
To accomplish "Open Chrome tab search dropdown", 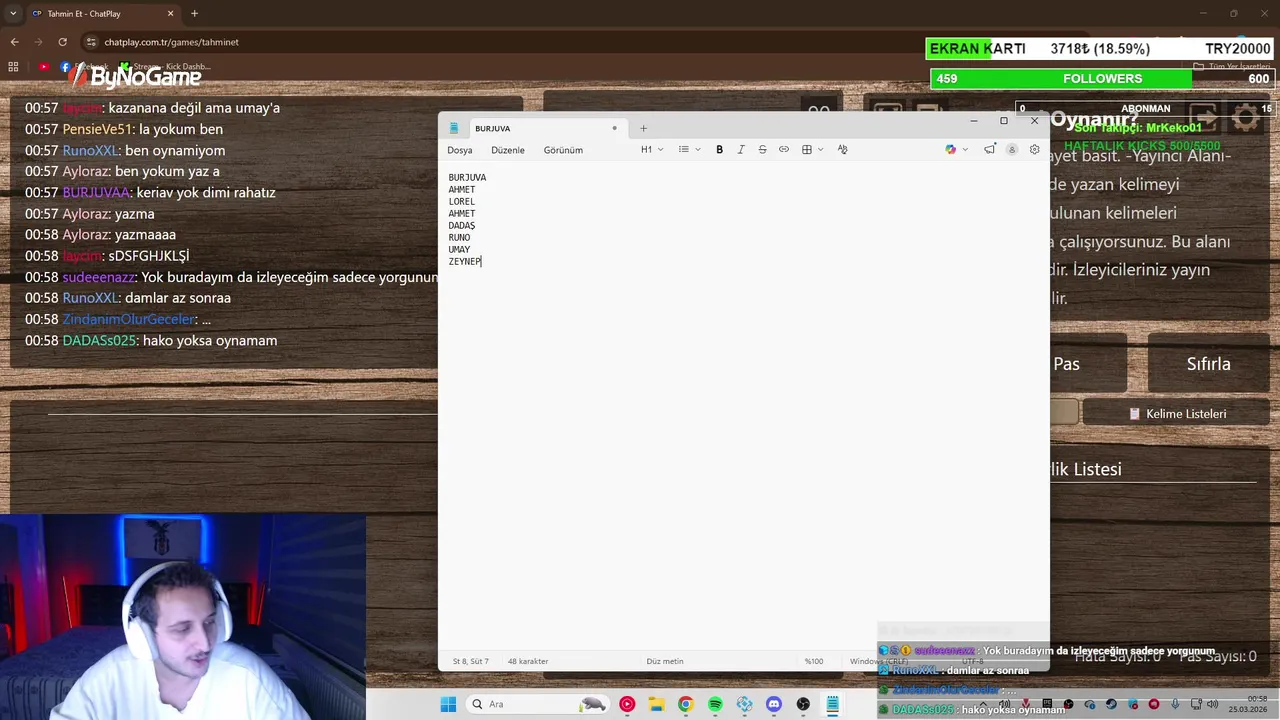I will click(12, 14).
